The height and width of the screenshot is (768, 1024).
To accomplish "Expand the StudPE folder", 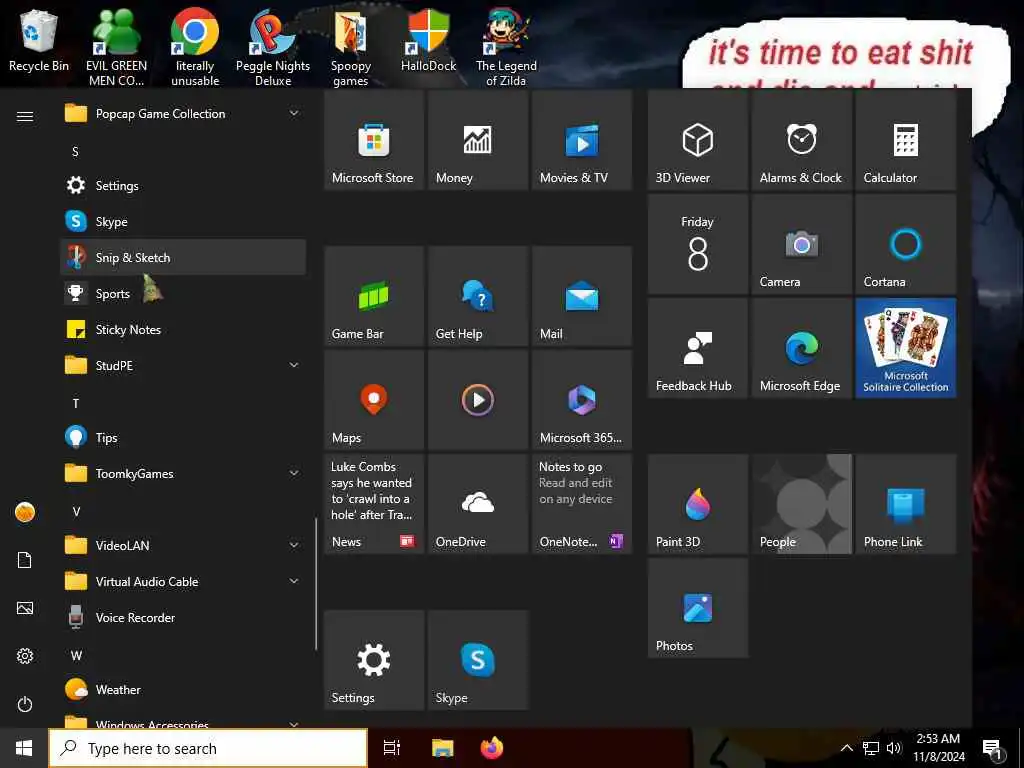I will click(x=183, y=366).
